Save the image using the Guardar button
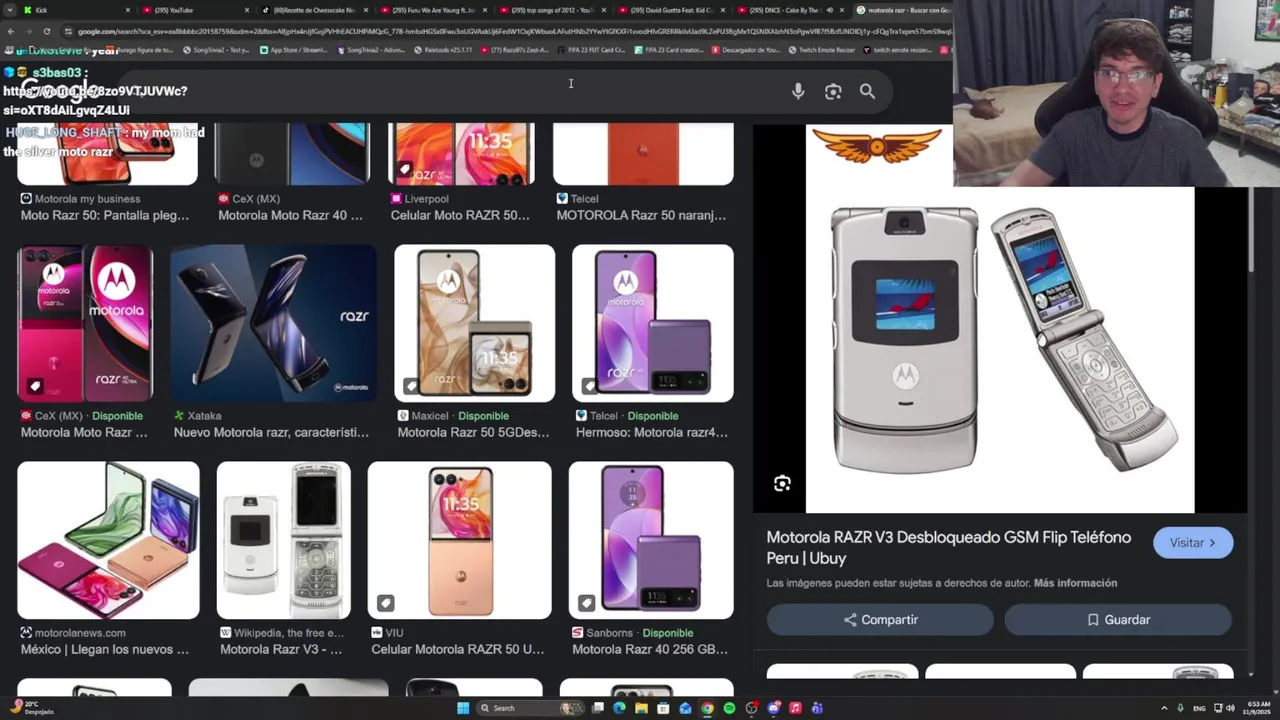The height and width of the screenshot is (720, 1280). tap(1118, 620)
